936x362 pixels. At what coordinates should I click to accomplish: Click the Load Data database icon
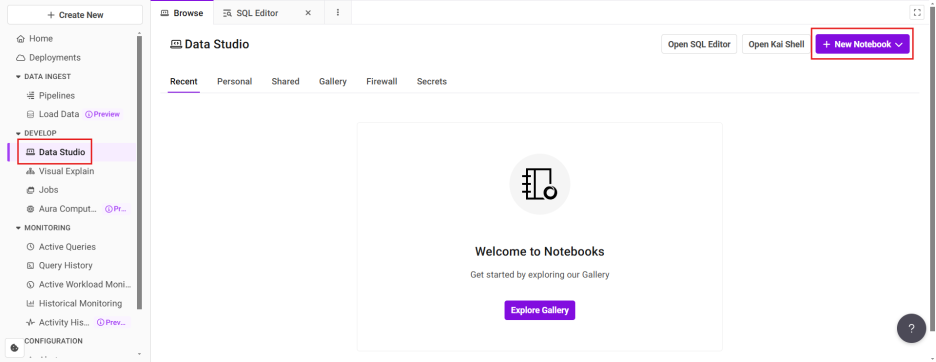pyautogui.click(x=31, y=114)
